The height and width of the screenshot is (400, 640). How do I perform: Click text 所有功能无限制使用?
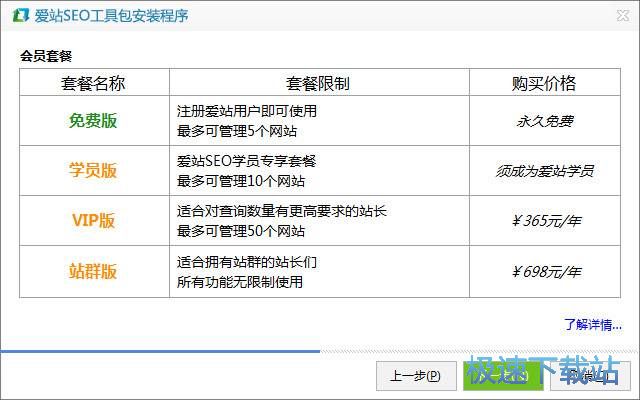tap(240, 282)
